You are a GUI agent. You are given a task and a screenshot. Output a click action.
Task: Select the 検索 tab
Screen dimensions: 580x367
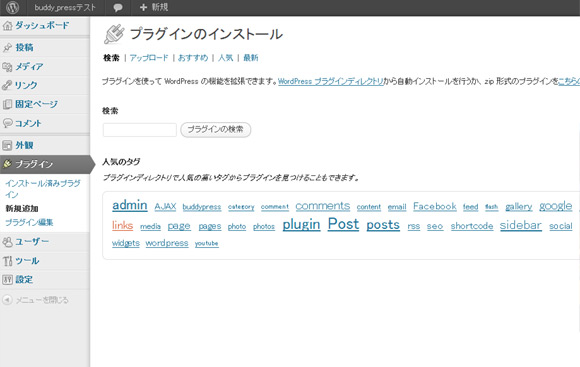[x=111, y=58]
